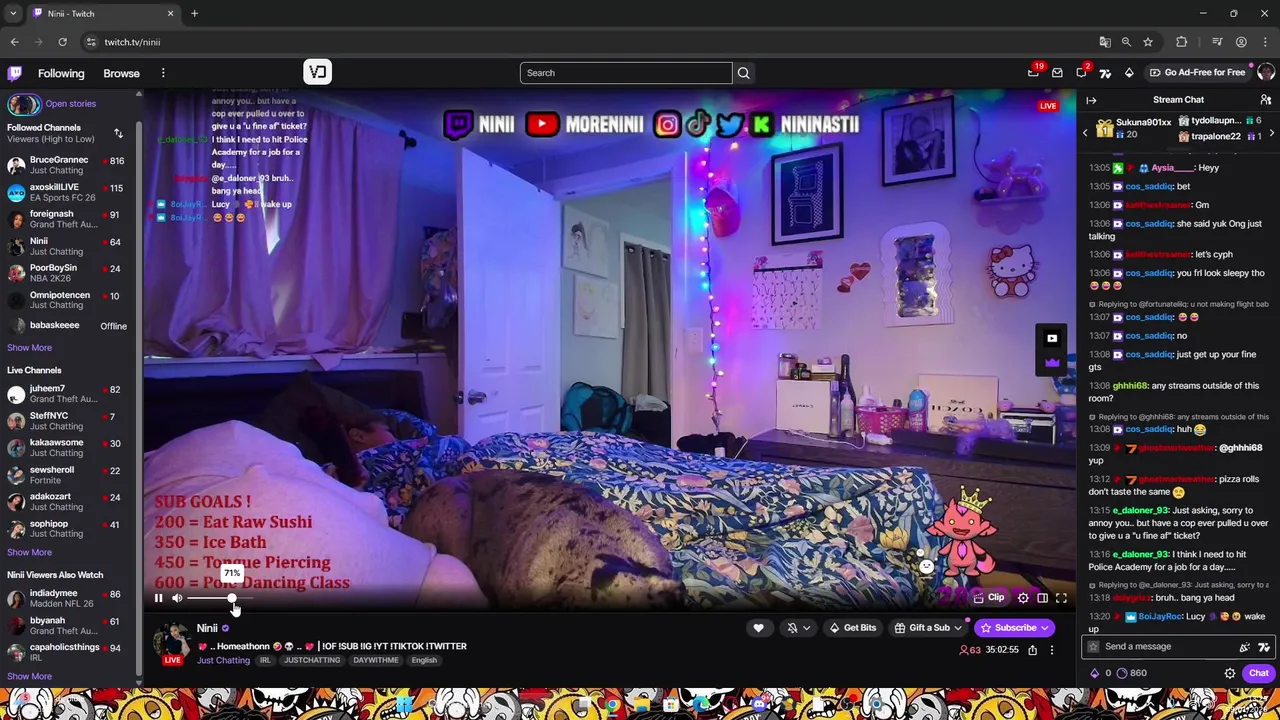The image size is (1280, 720).
Task: Collapse Stream Chat with arrow icon
Action: pos(1091,100)
